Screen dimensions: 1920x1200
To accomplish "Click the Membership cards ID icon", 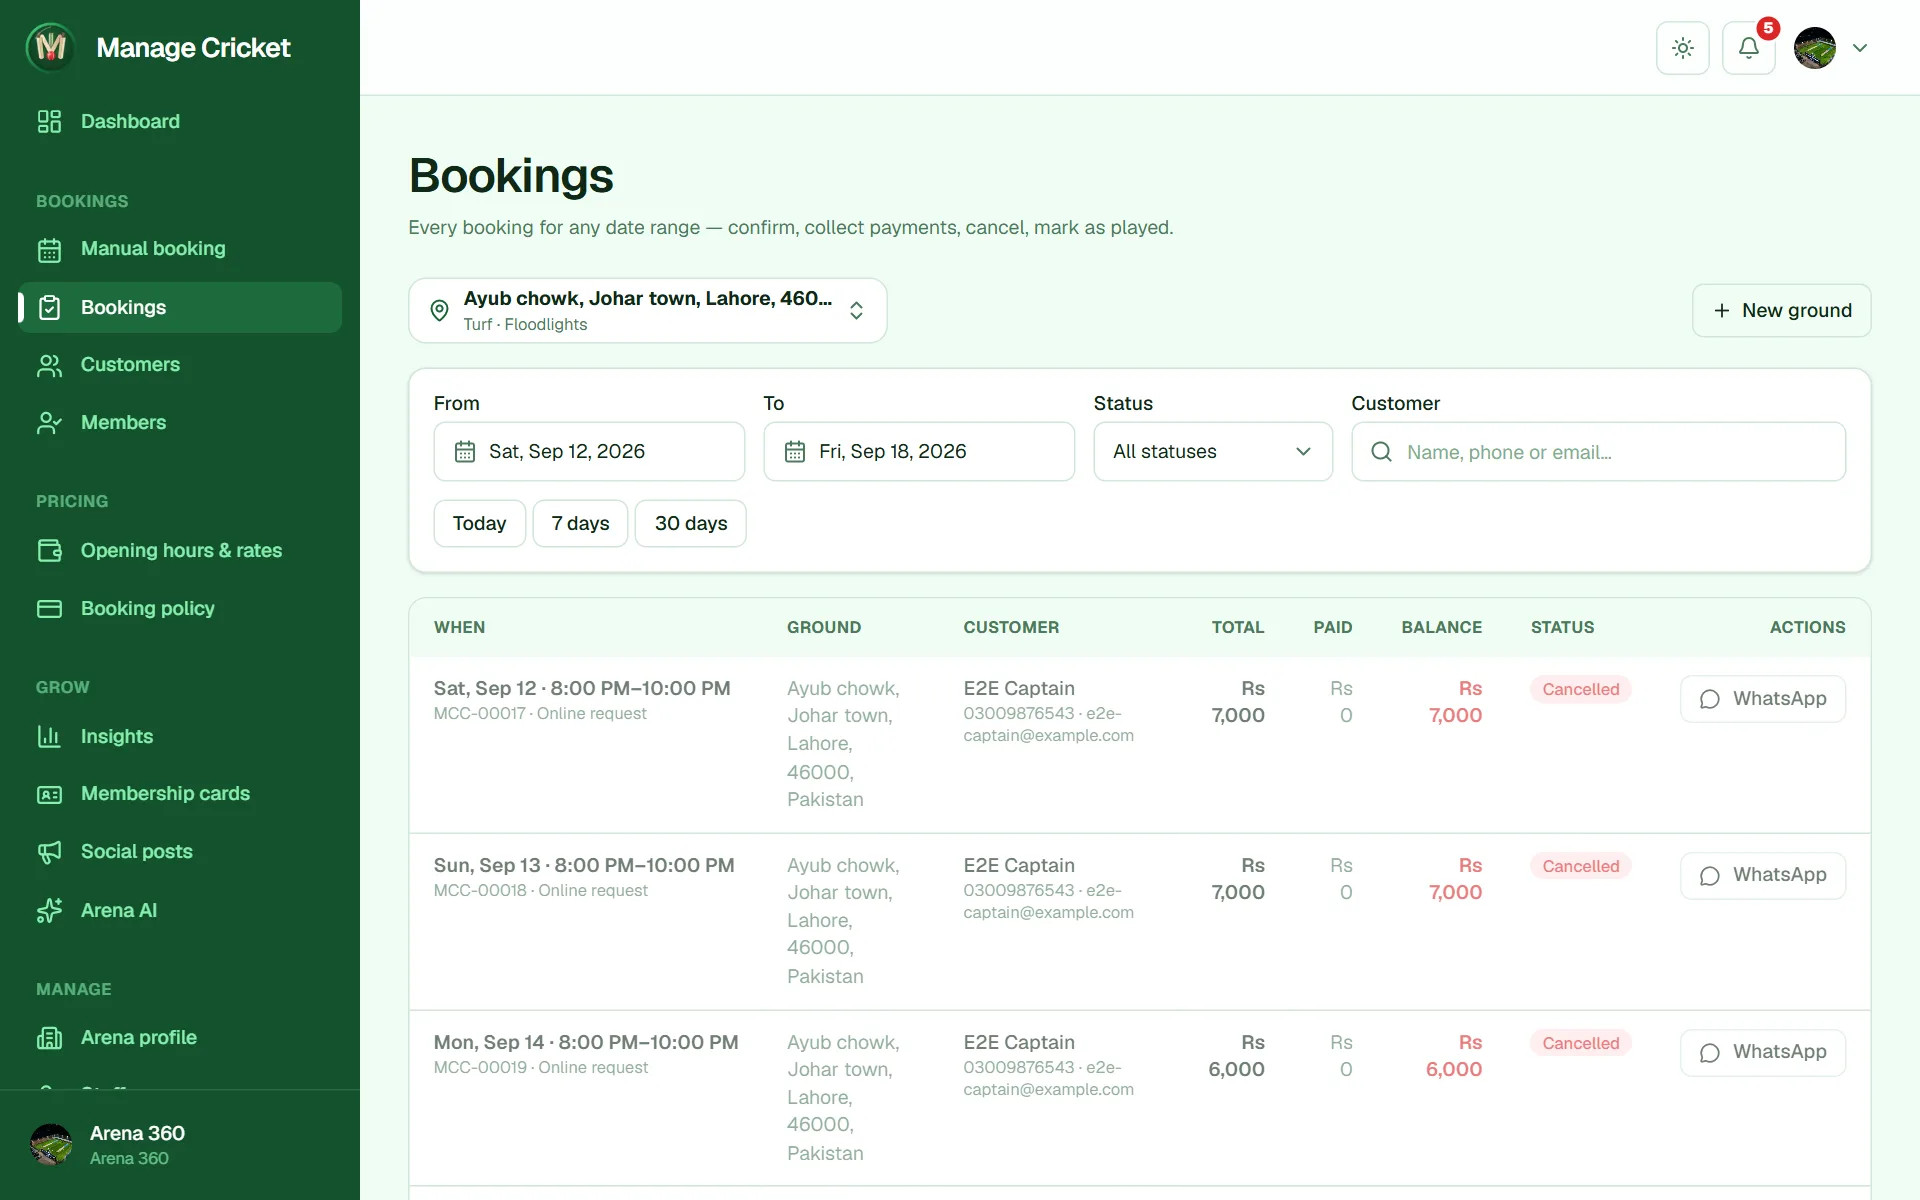I will 49,794.
